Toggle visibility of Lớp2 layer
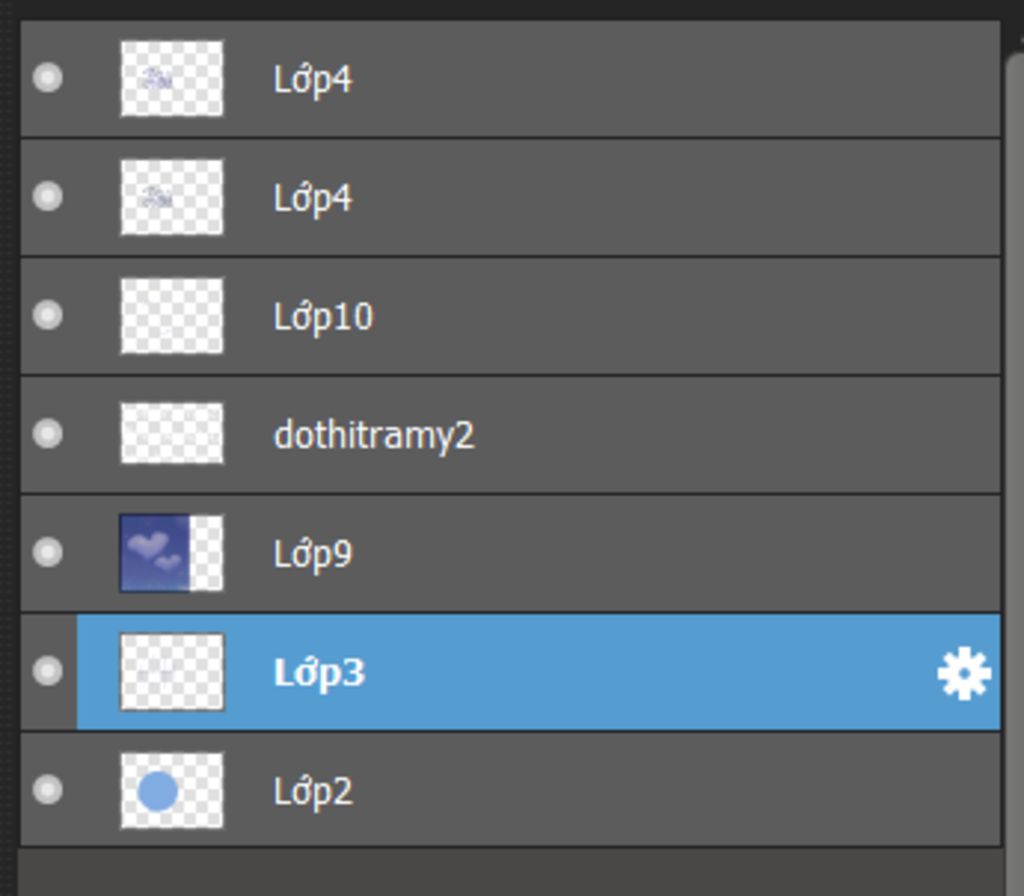1024x896 pixels. (x=48, y=790)
